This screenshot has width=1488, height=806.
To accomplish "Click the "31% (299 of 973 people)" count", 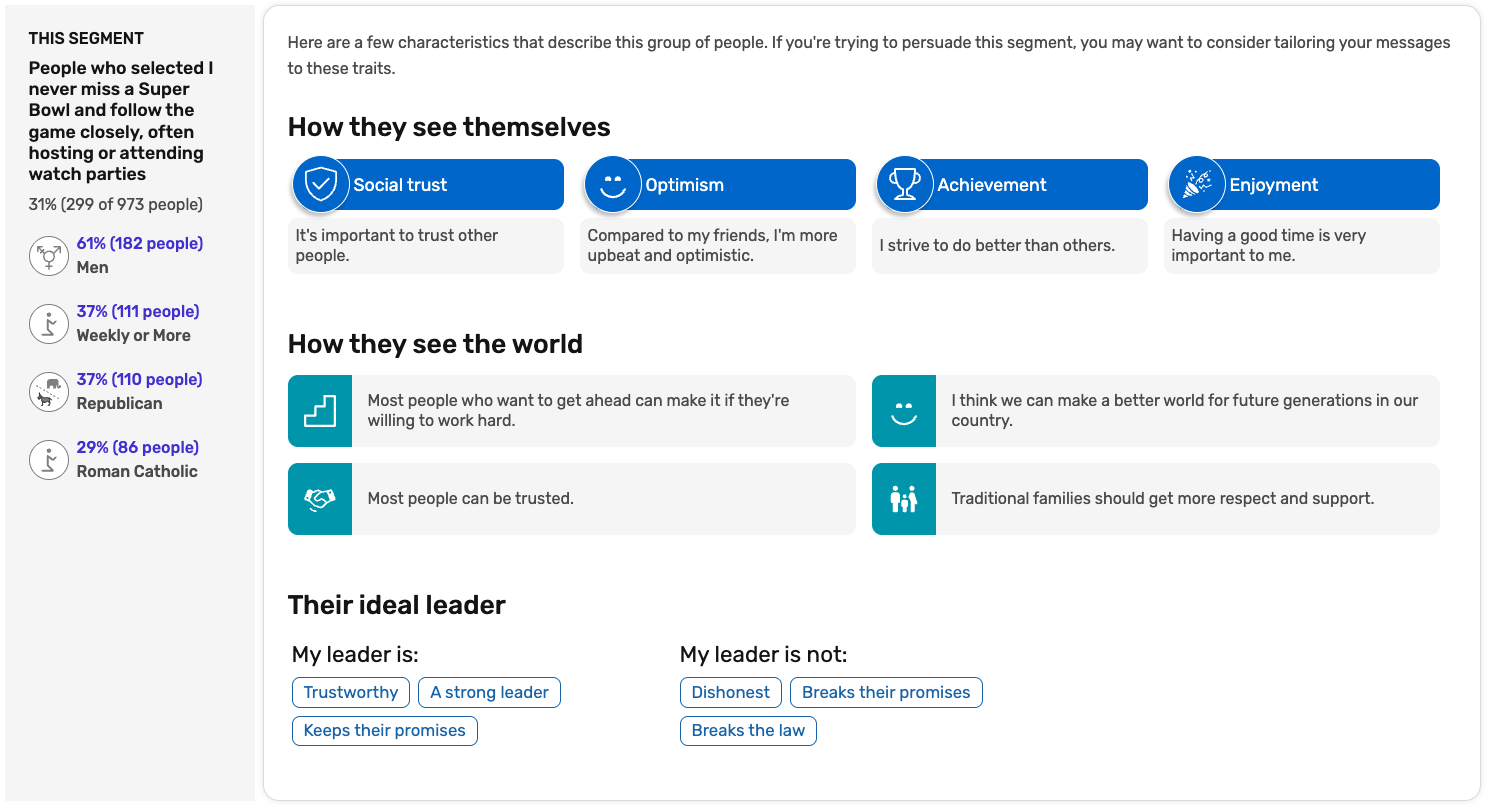I will click(116, 204).
